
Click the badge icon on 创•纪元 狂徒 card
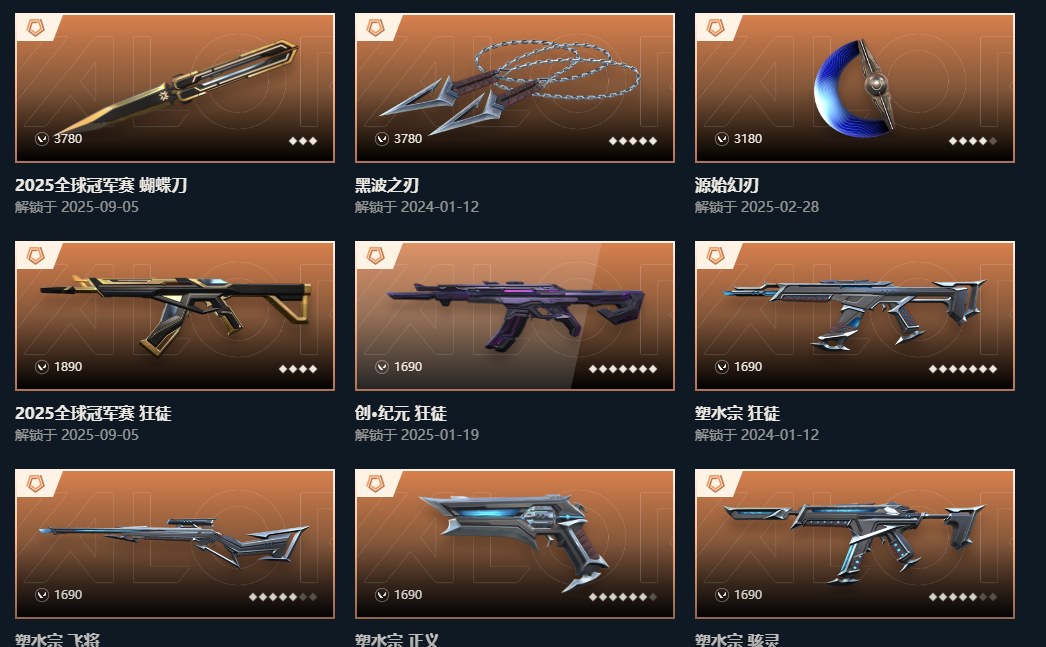[x=376, y=255]
